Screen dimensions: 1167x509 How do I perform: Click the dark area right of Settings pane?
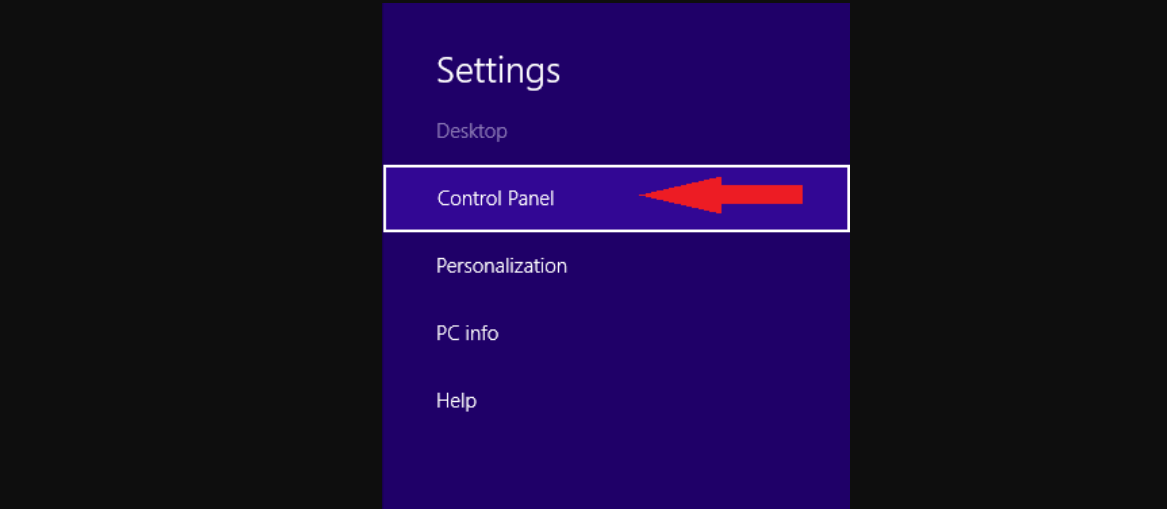point(1008,254)
